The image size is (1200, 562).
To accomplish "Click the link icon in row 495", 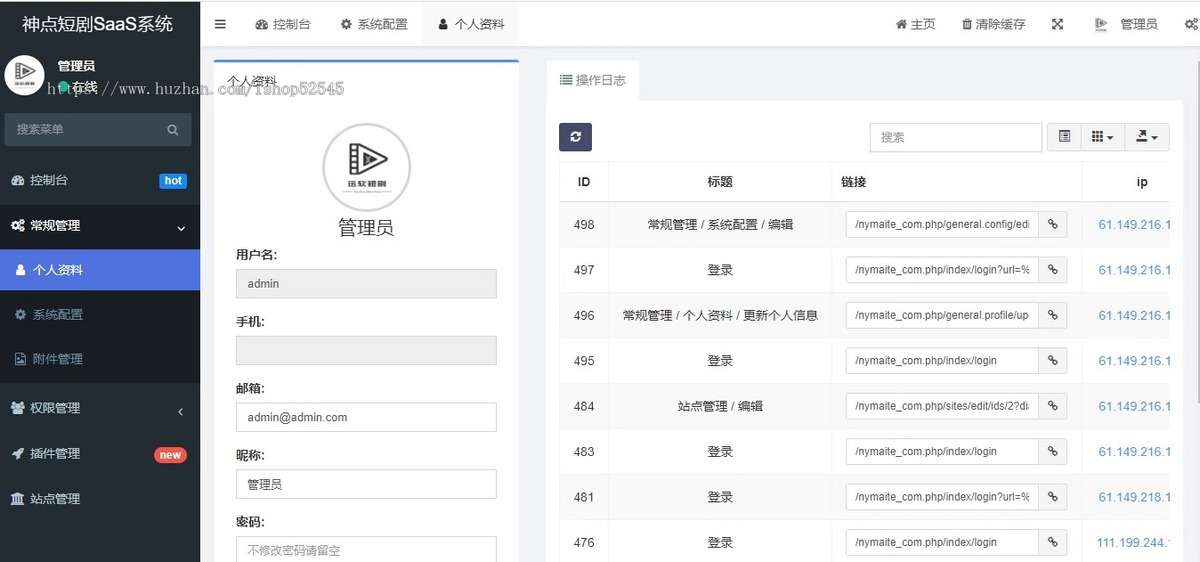I will click(x=1053, y=361).
